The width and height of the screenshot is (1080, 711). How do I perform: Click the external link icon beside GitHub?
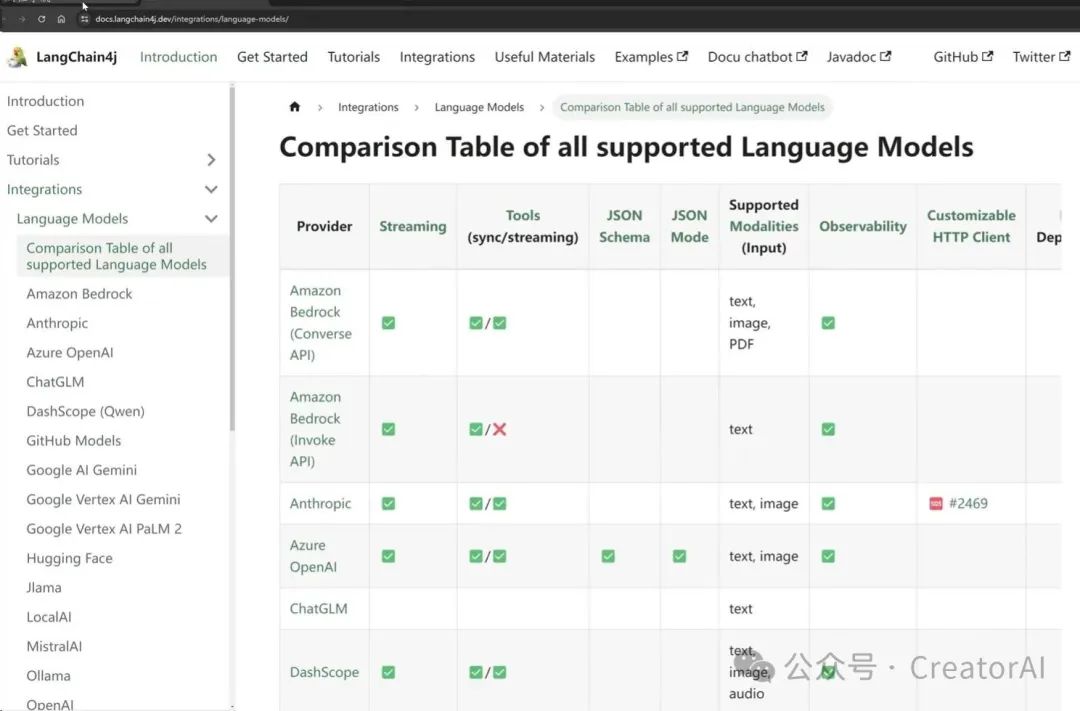(988, 56)
